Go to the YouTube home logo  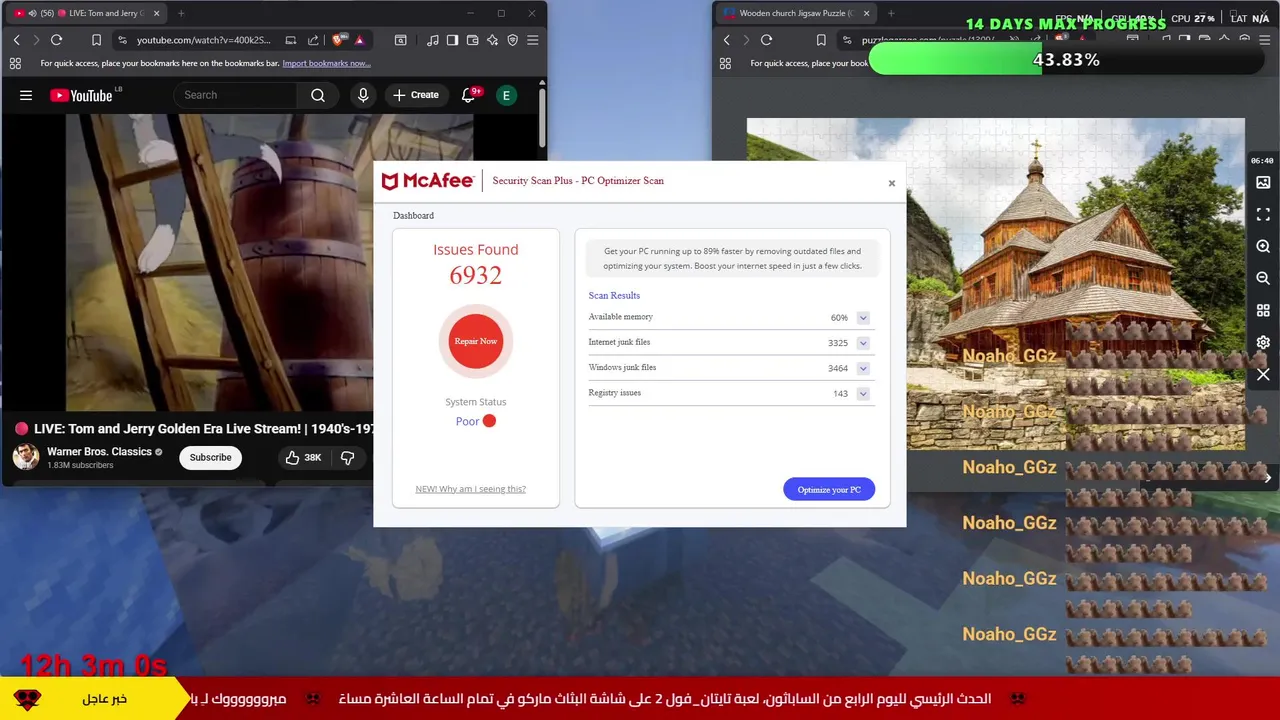click(82, 95)
